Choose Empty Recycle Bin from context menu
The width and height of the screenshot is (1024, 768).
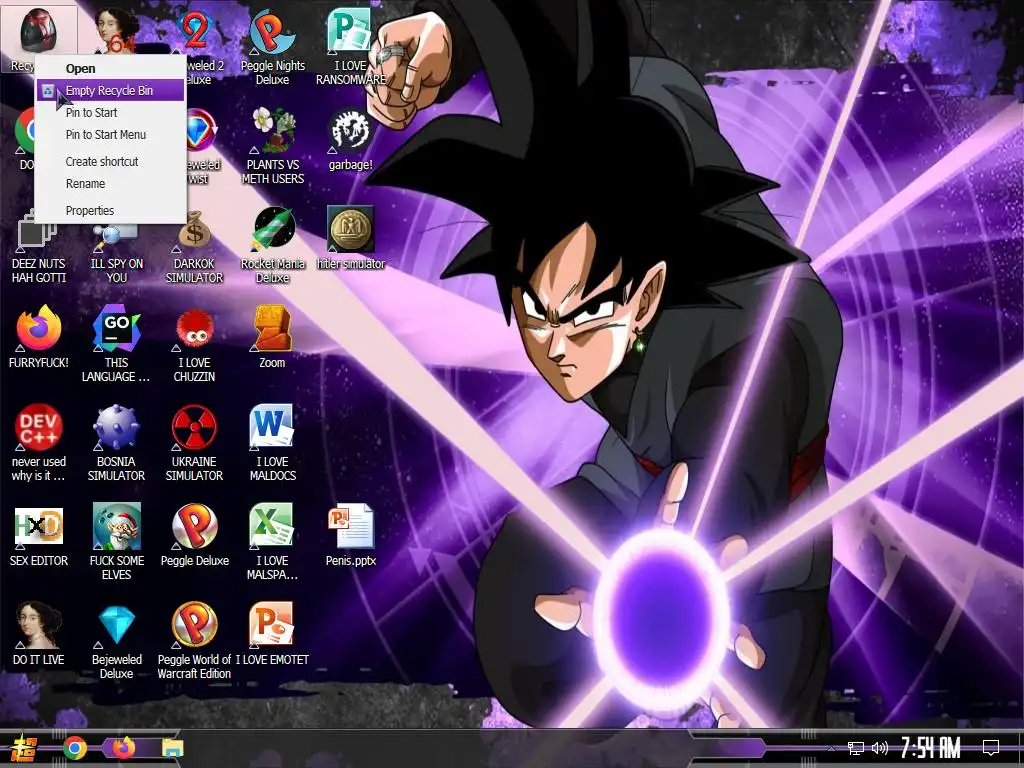110,91
